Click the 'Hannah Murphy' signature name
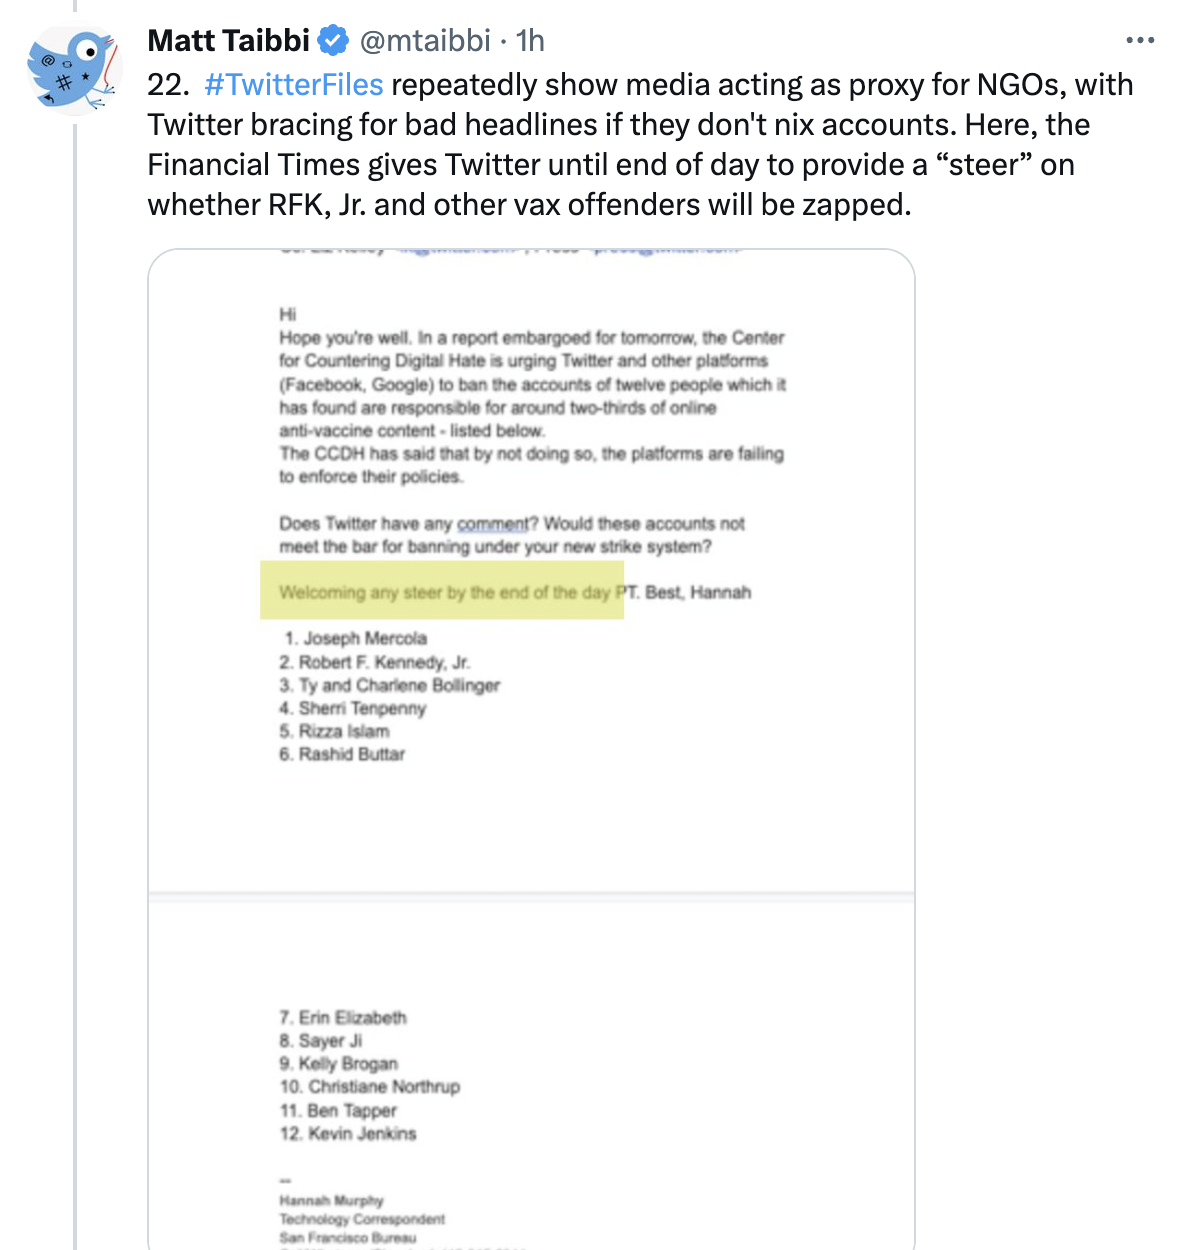Screen dimensions: 1186x1250 [x=331, y=1200]
